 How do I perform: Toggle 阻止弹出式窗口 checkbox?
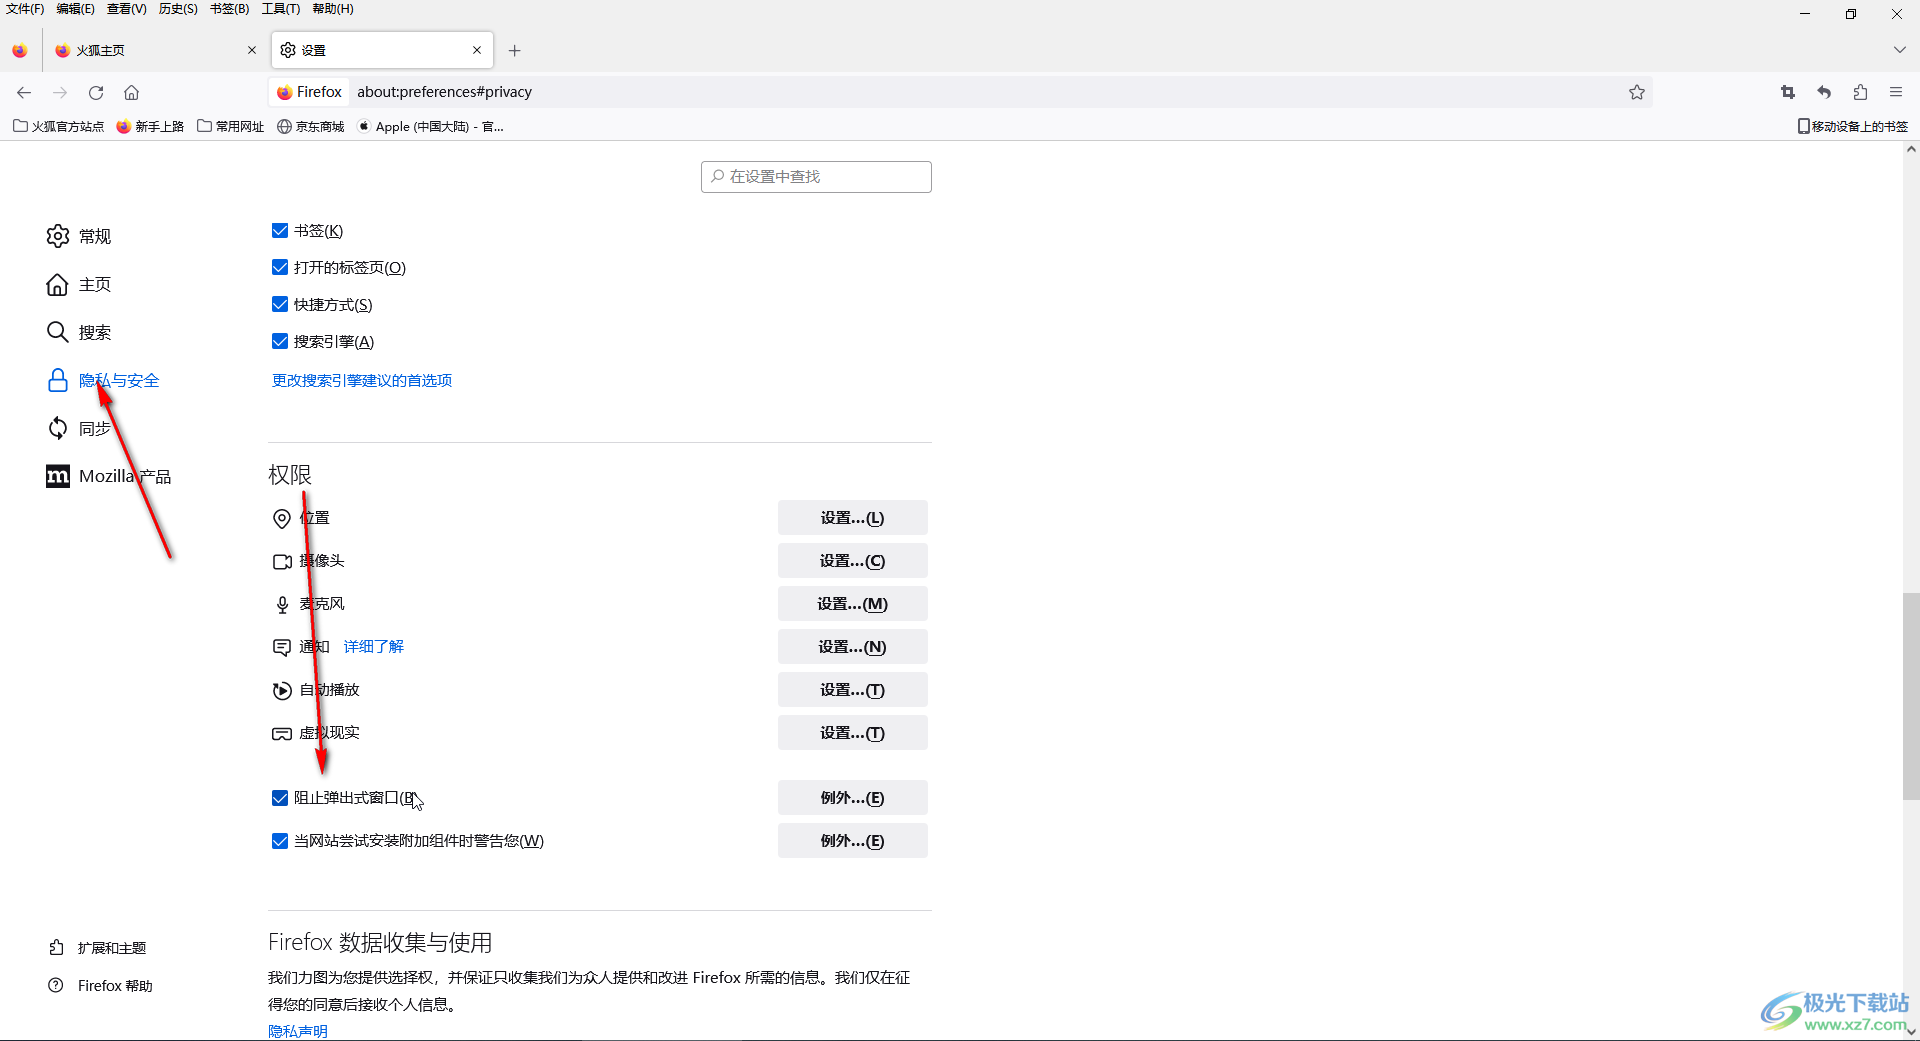point(280,797)
